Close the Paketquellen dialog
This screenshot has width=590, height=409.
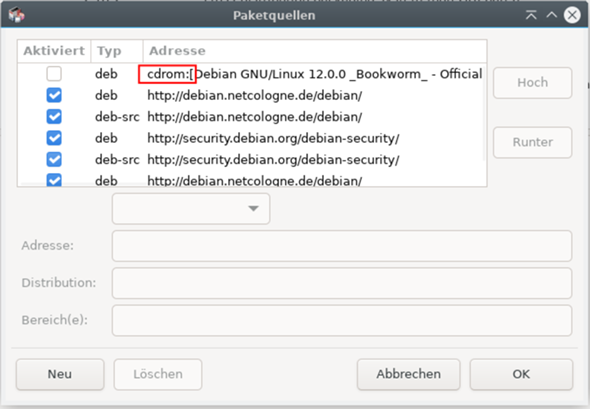pos(572,15)
